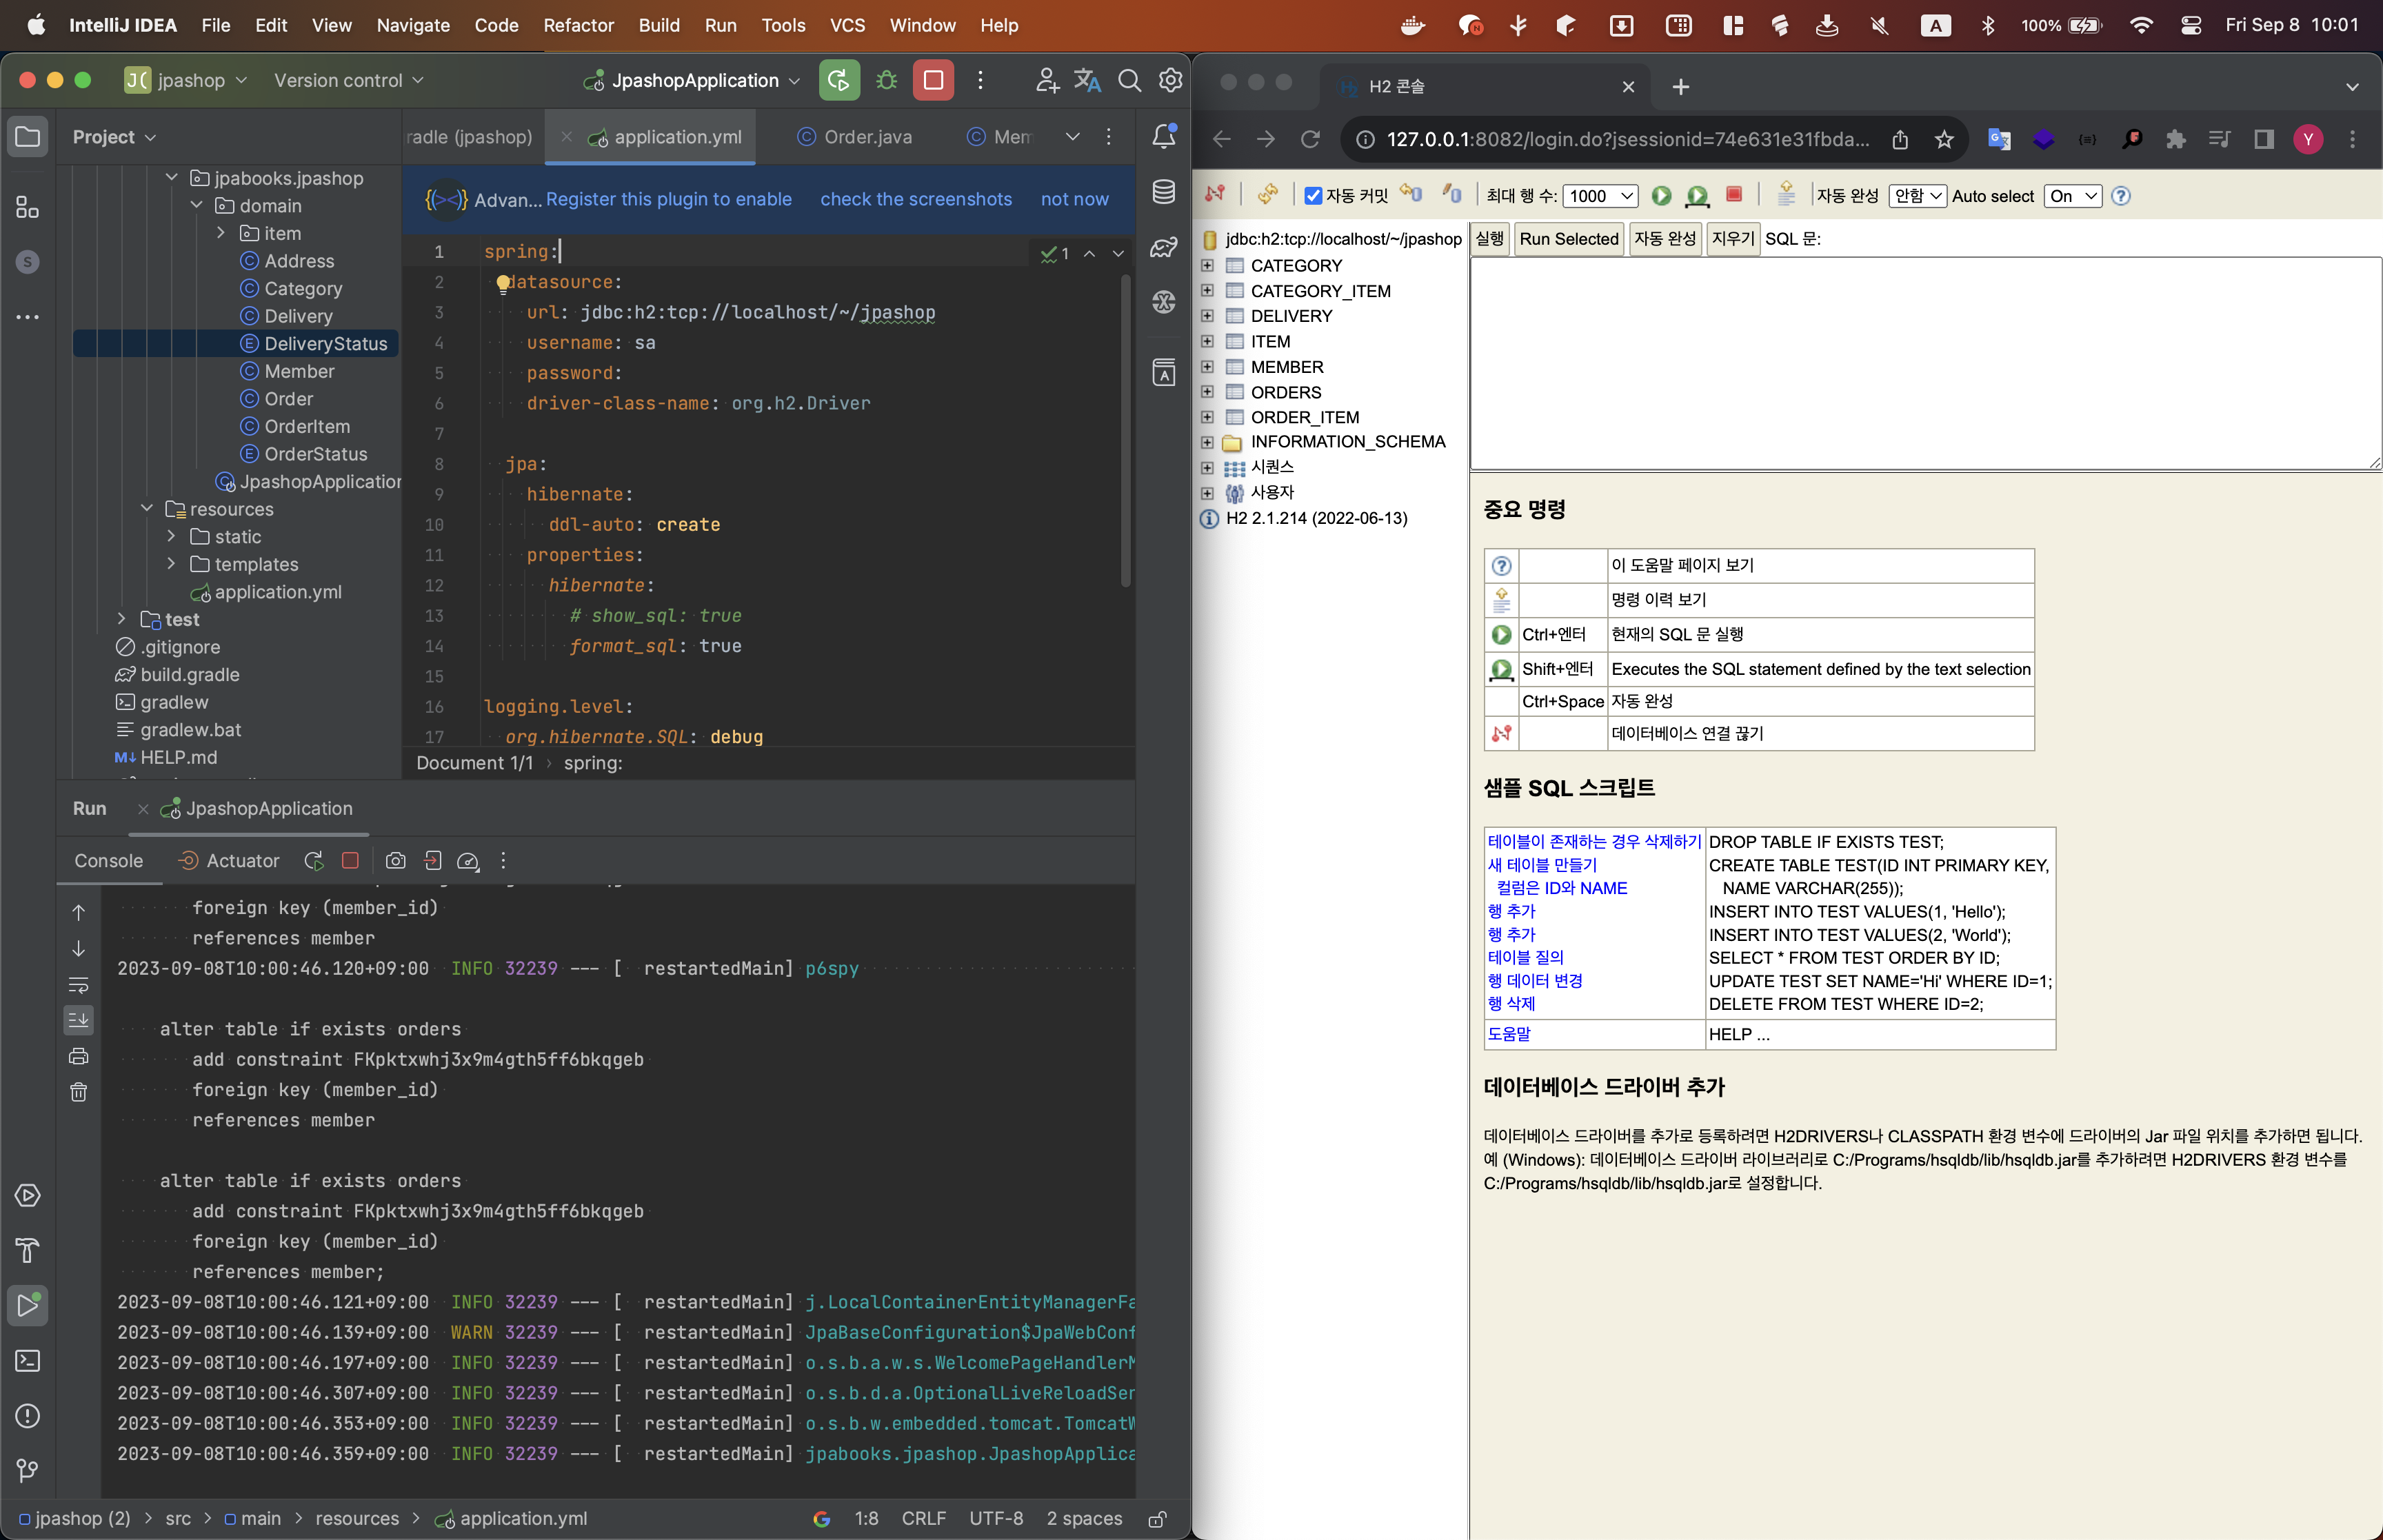Click inside the H2 SQL statement textarea
Viewport: 2383px width, 1540px height.
coord(1926,364)
